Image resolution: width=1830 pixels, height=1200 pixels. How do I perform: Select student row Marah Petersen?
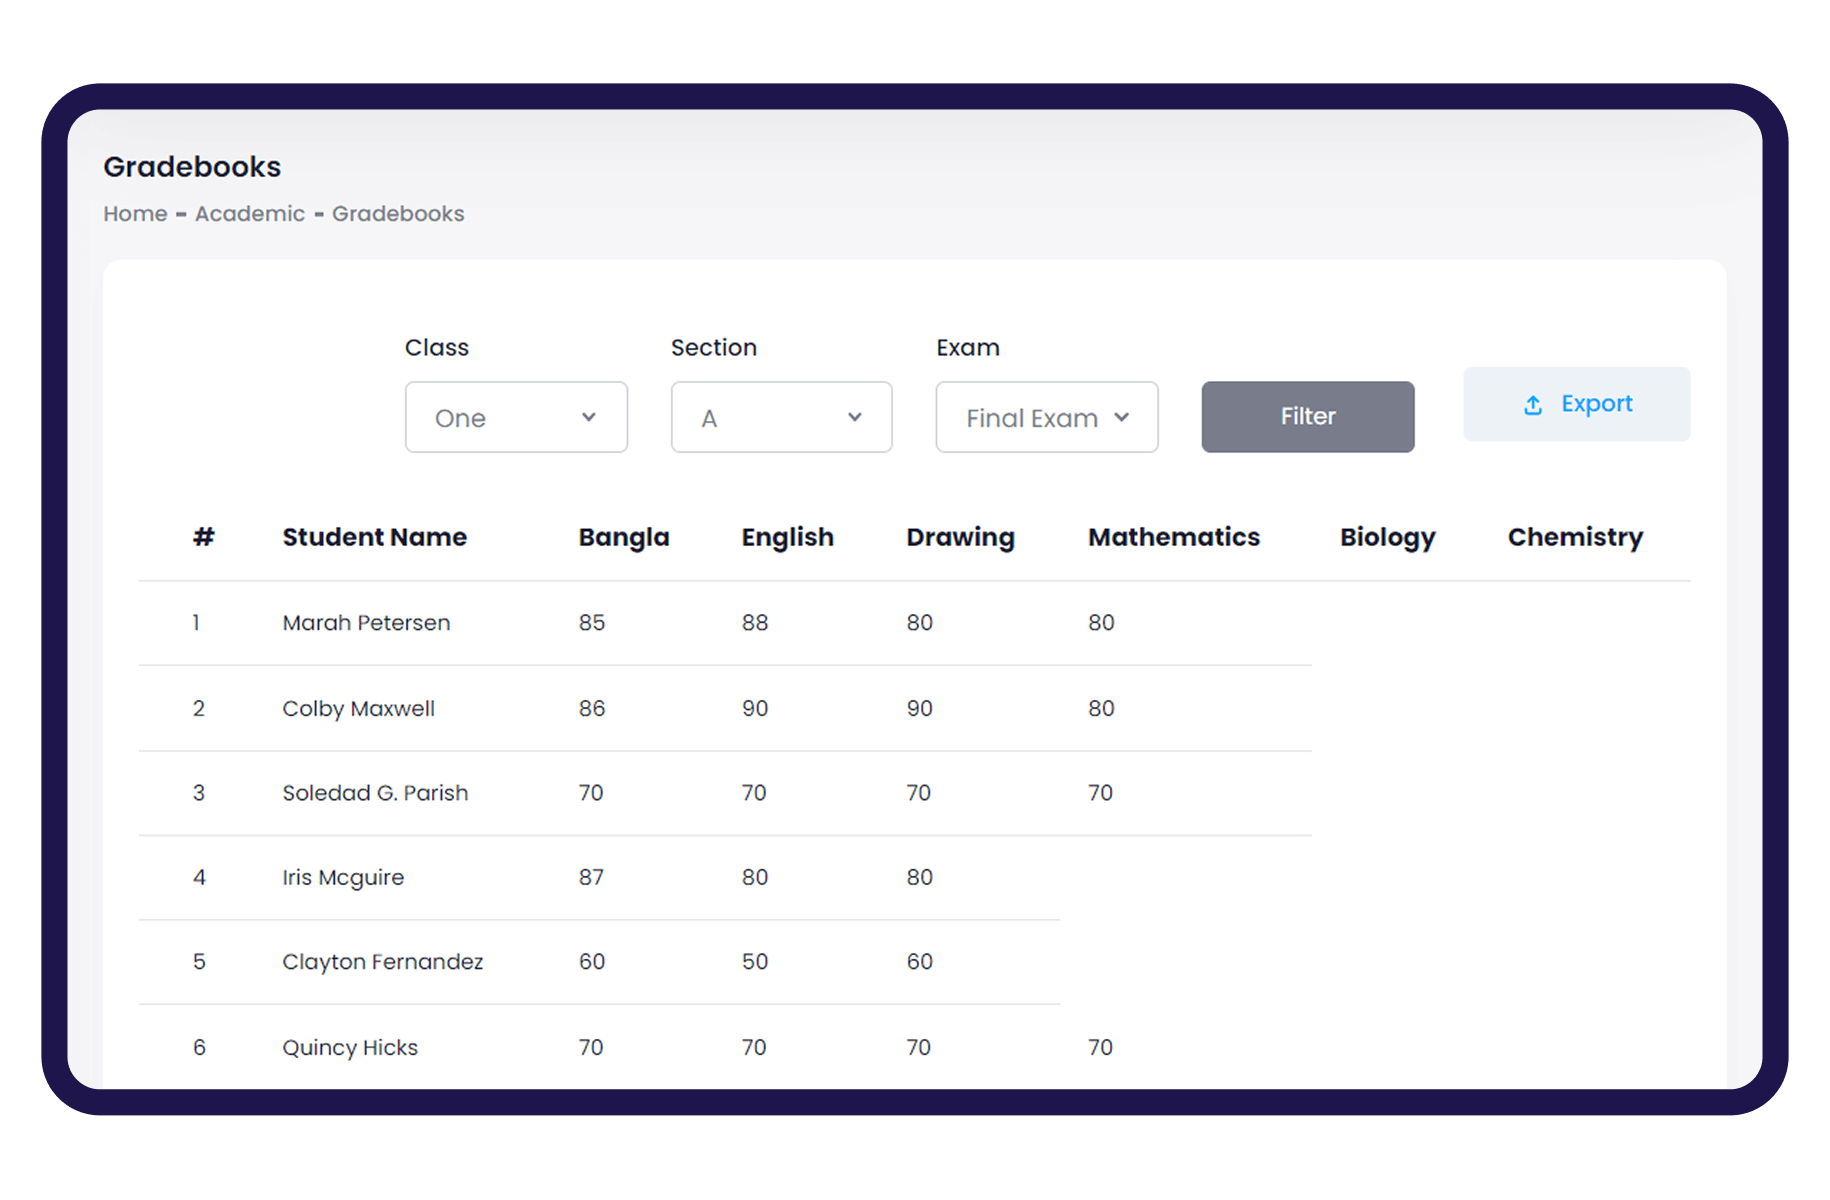(x=366, y=623)
